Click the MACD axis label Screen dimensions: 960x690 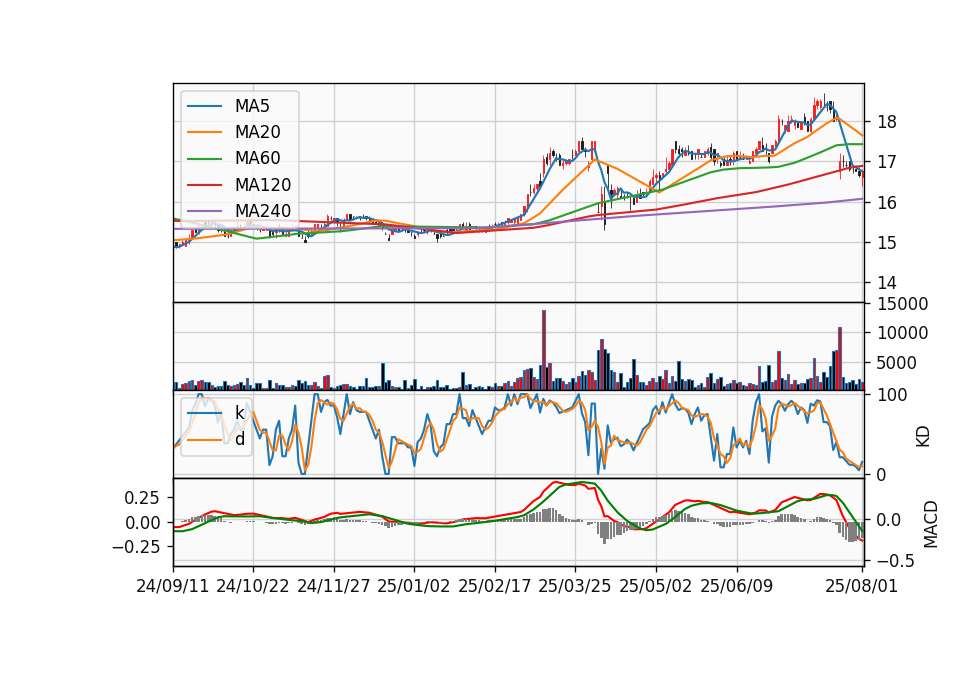click(931, 524)
